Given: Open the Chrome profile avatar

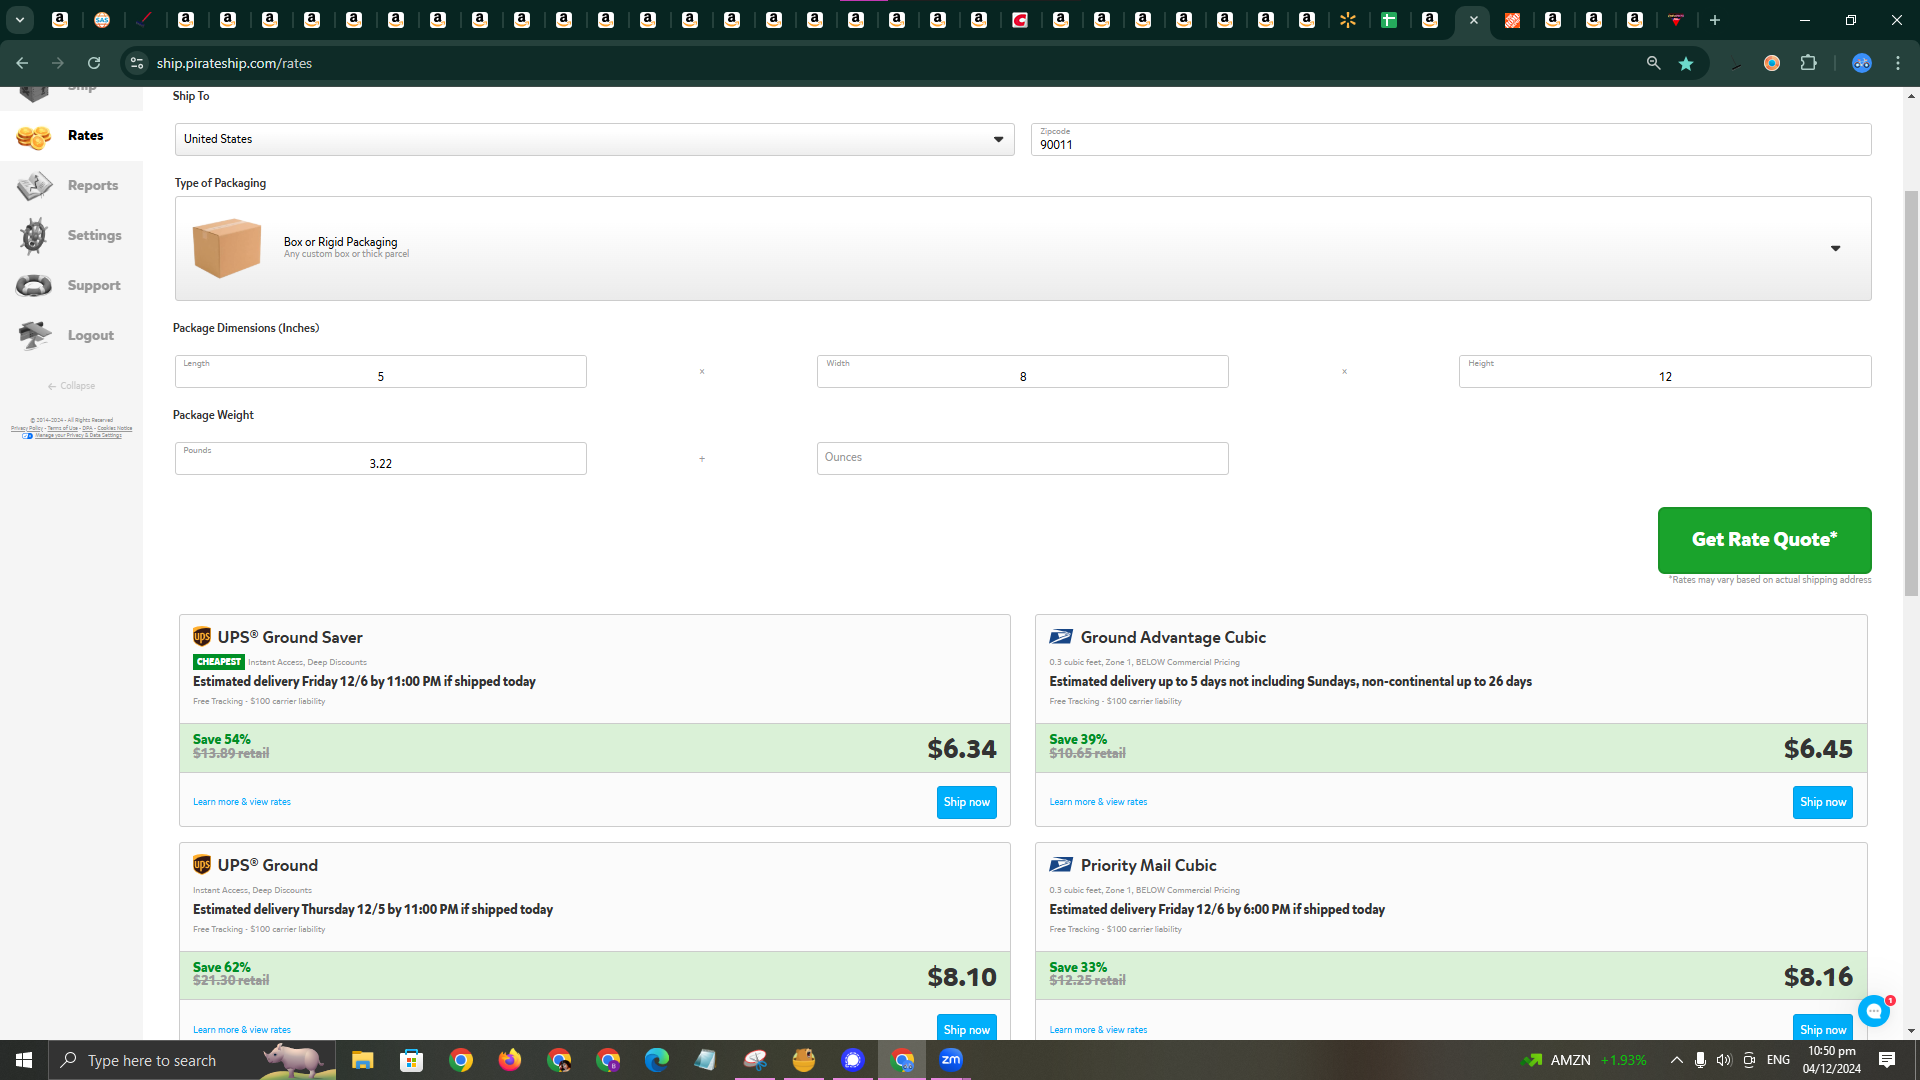Looking at the screenshot, I should click(1862, 63).
